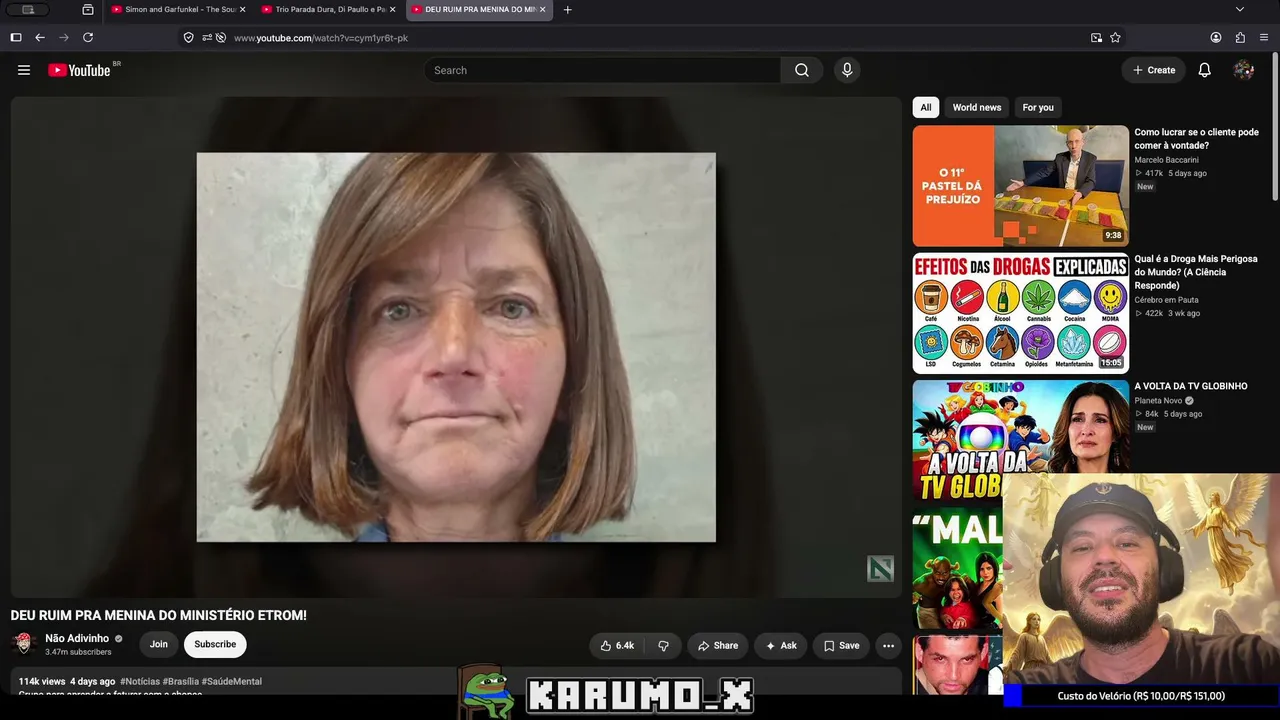
Task: Open the Create dropdown button
Action: [1153, 70]
